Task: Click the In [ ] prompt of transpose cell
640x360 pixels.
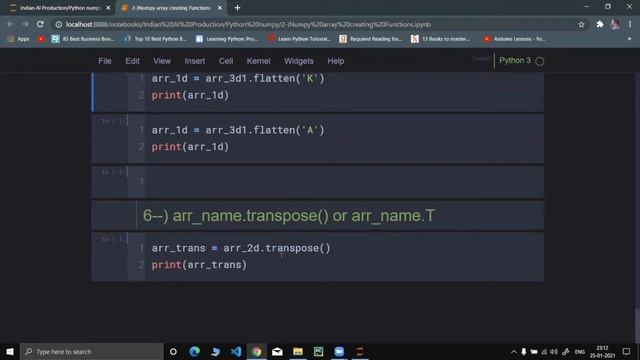Action: point(111,239)
